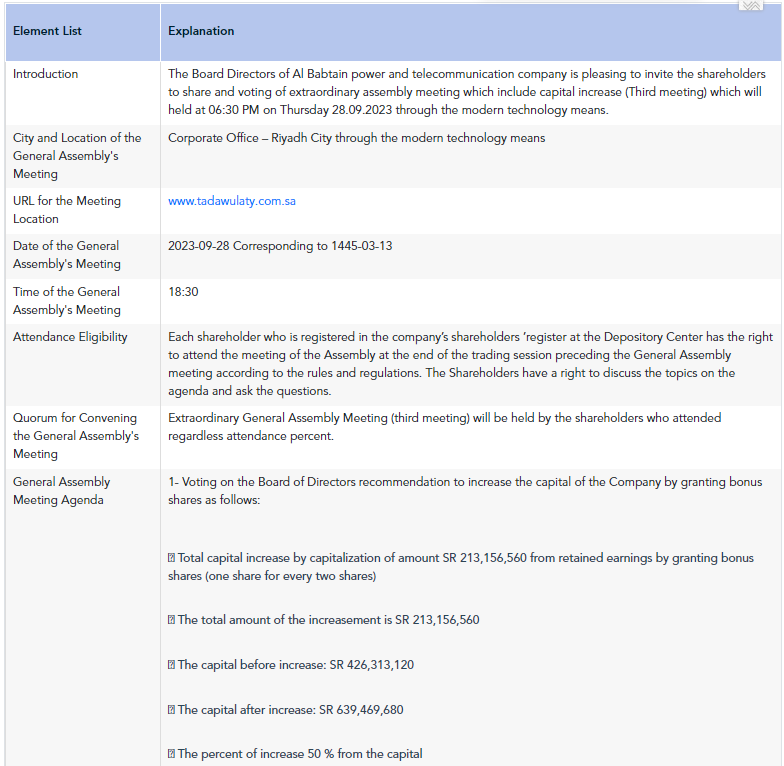Image resolution: width=784 pixels, height=766 pixels.
Task: Click "The capital before increase: SR 426,313,120" line
Action: 291,665
